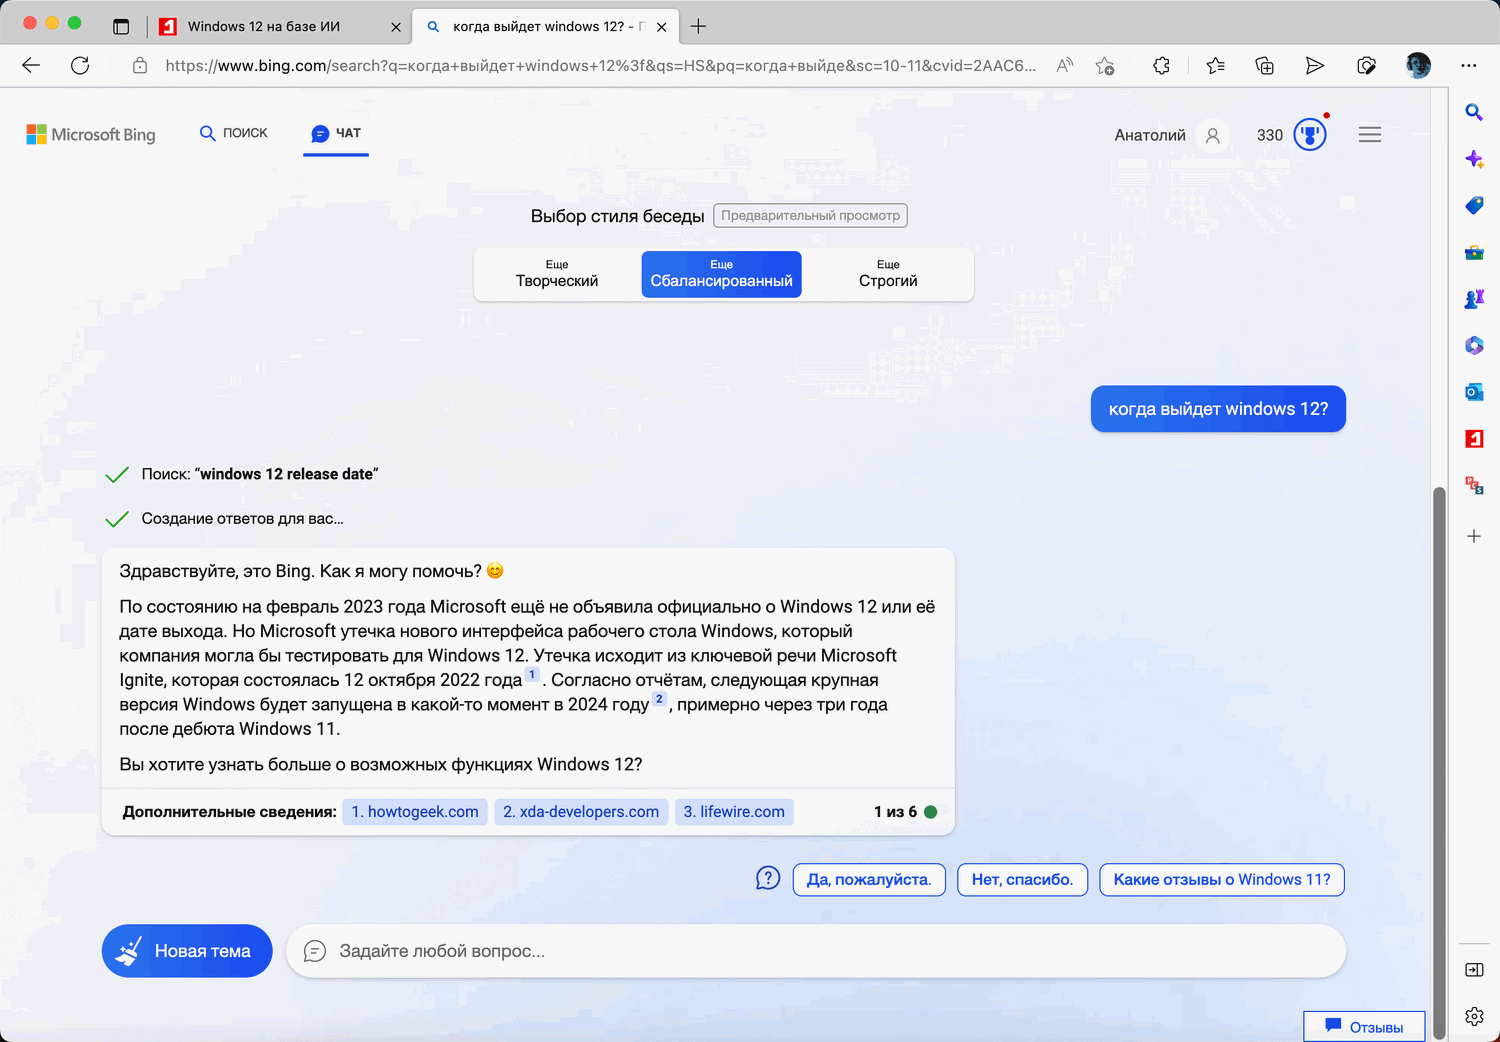Open sidebar settings gear
Viewport: 1500px width, 1042px height.
pyautogui.click(x=1474, y=1016)
